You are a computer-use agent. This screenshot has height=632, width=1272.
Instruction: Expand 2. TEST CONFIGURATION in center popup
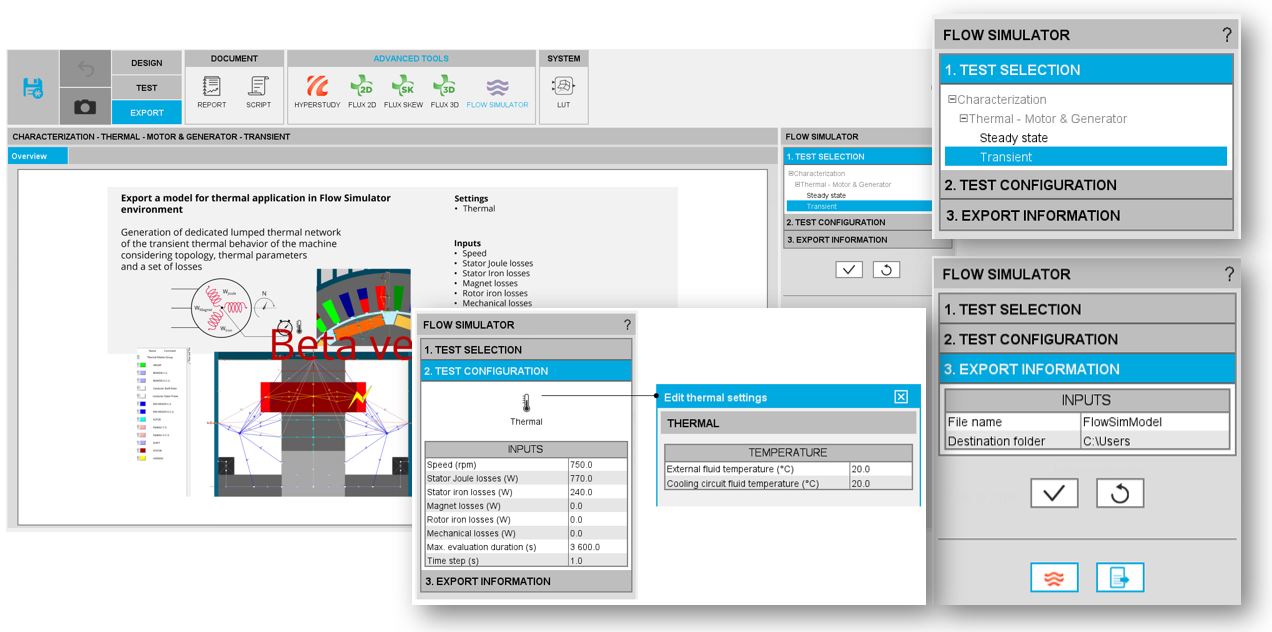pos(526,371)
